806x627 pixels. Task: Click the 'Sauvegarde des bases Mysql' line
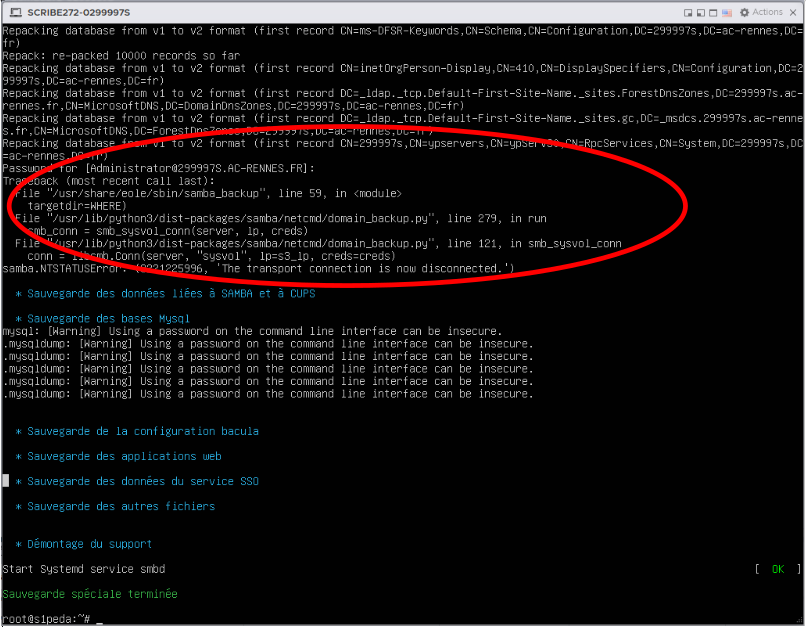[103, 318]
